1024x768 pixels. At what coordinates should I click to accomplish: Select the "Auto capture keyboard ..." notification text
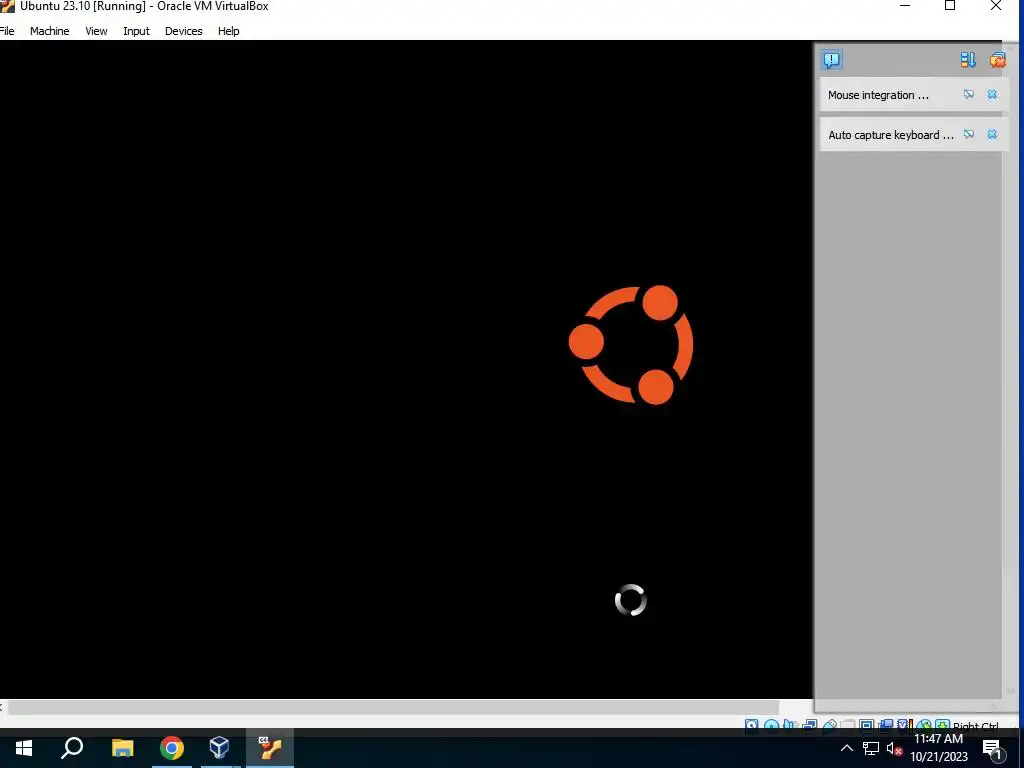coord(891,135)
